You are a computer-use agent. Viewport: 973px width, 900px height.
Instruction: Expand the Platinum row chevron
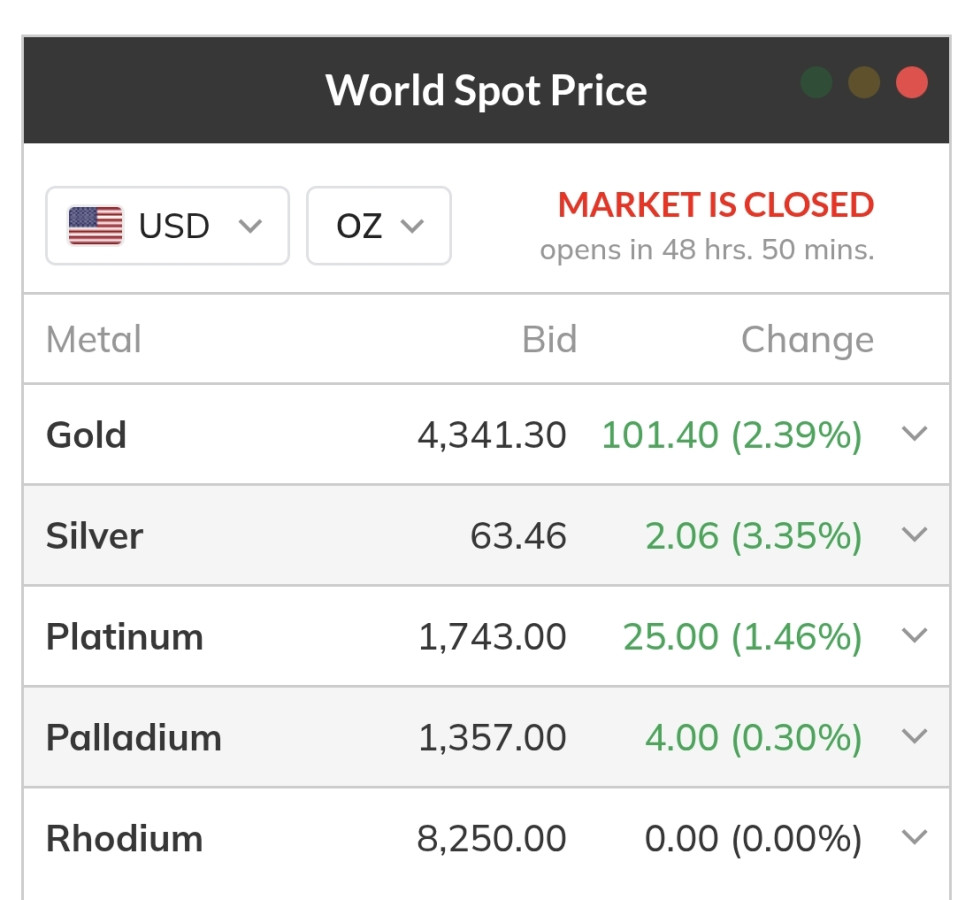pyautogui.click(x=914, y=636)
